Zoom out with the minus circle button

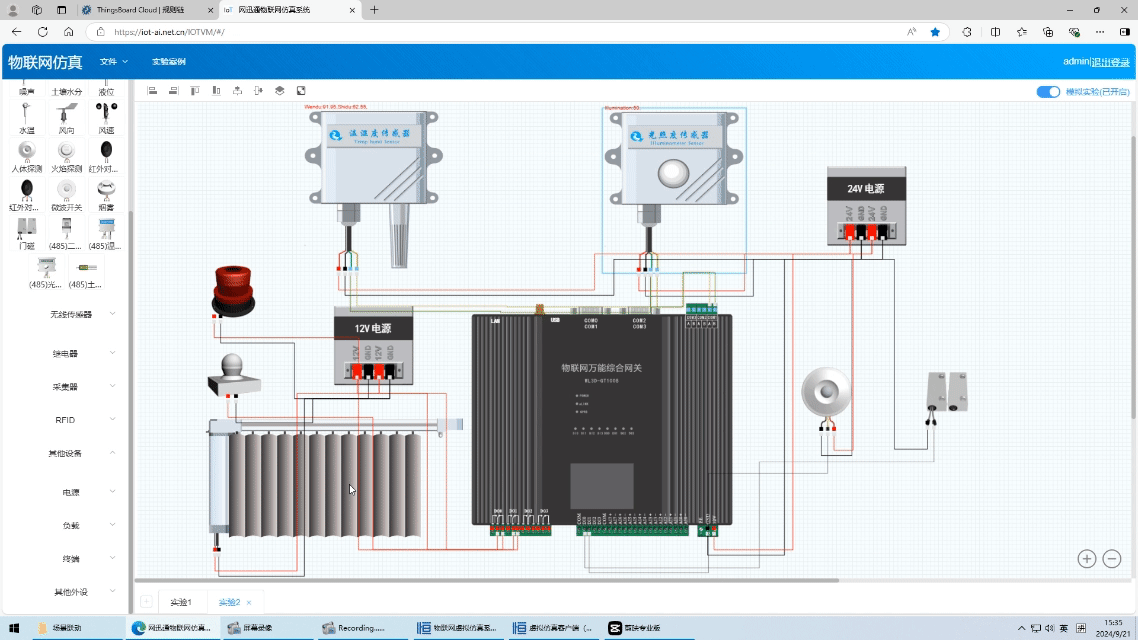[1112, 559]
